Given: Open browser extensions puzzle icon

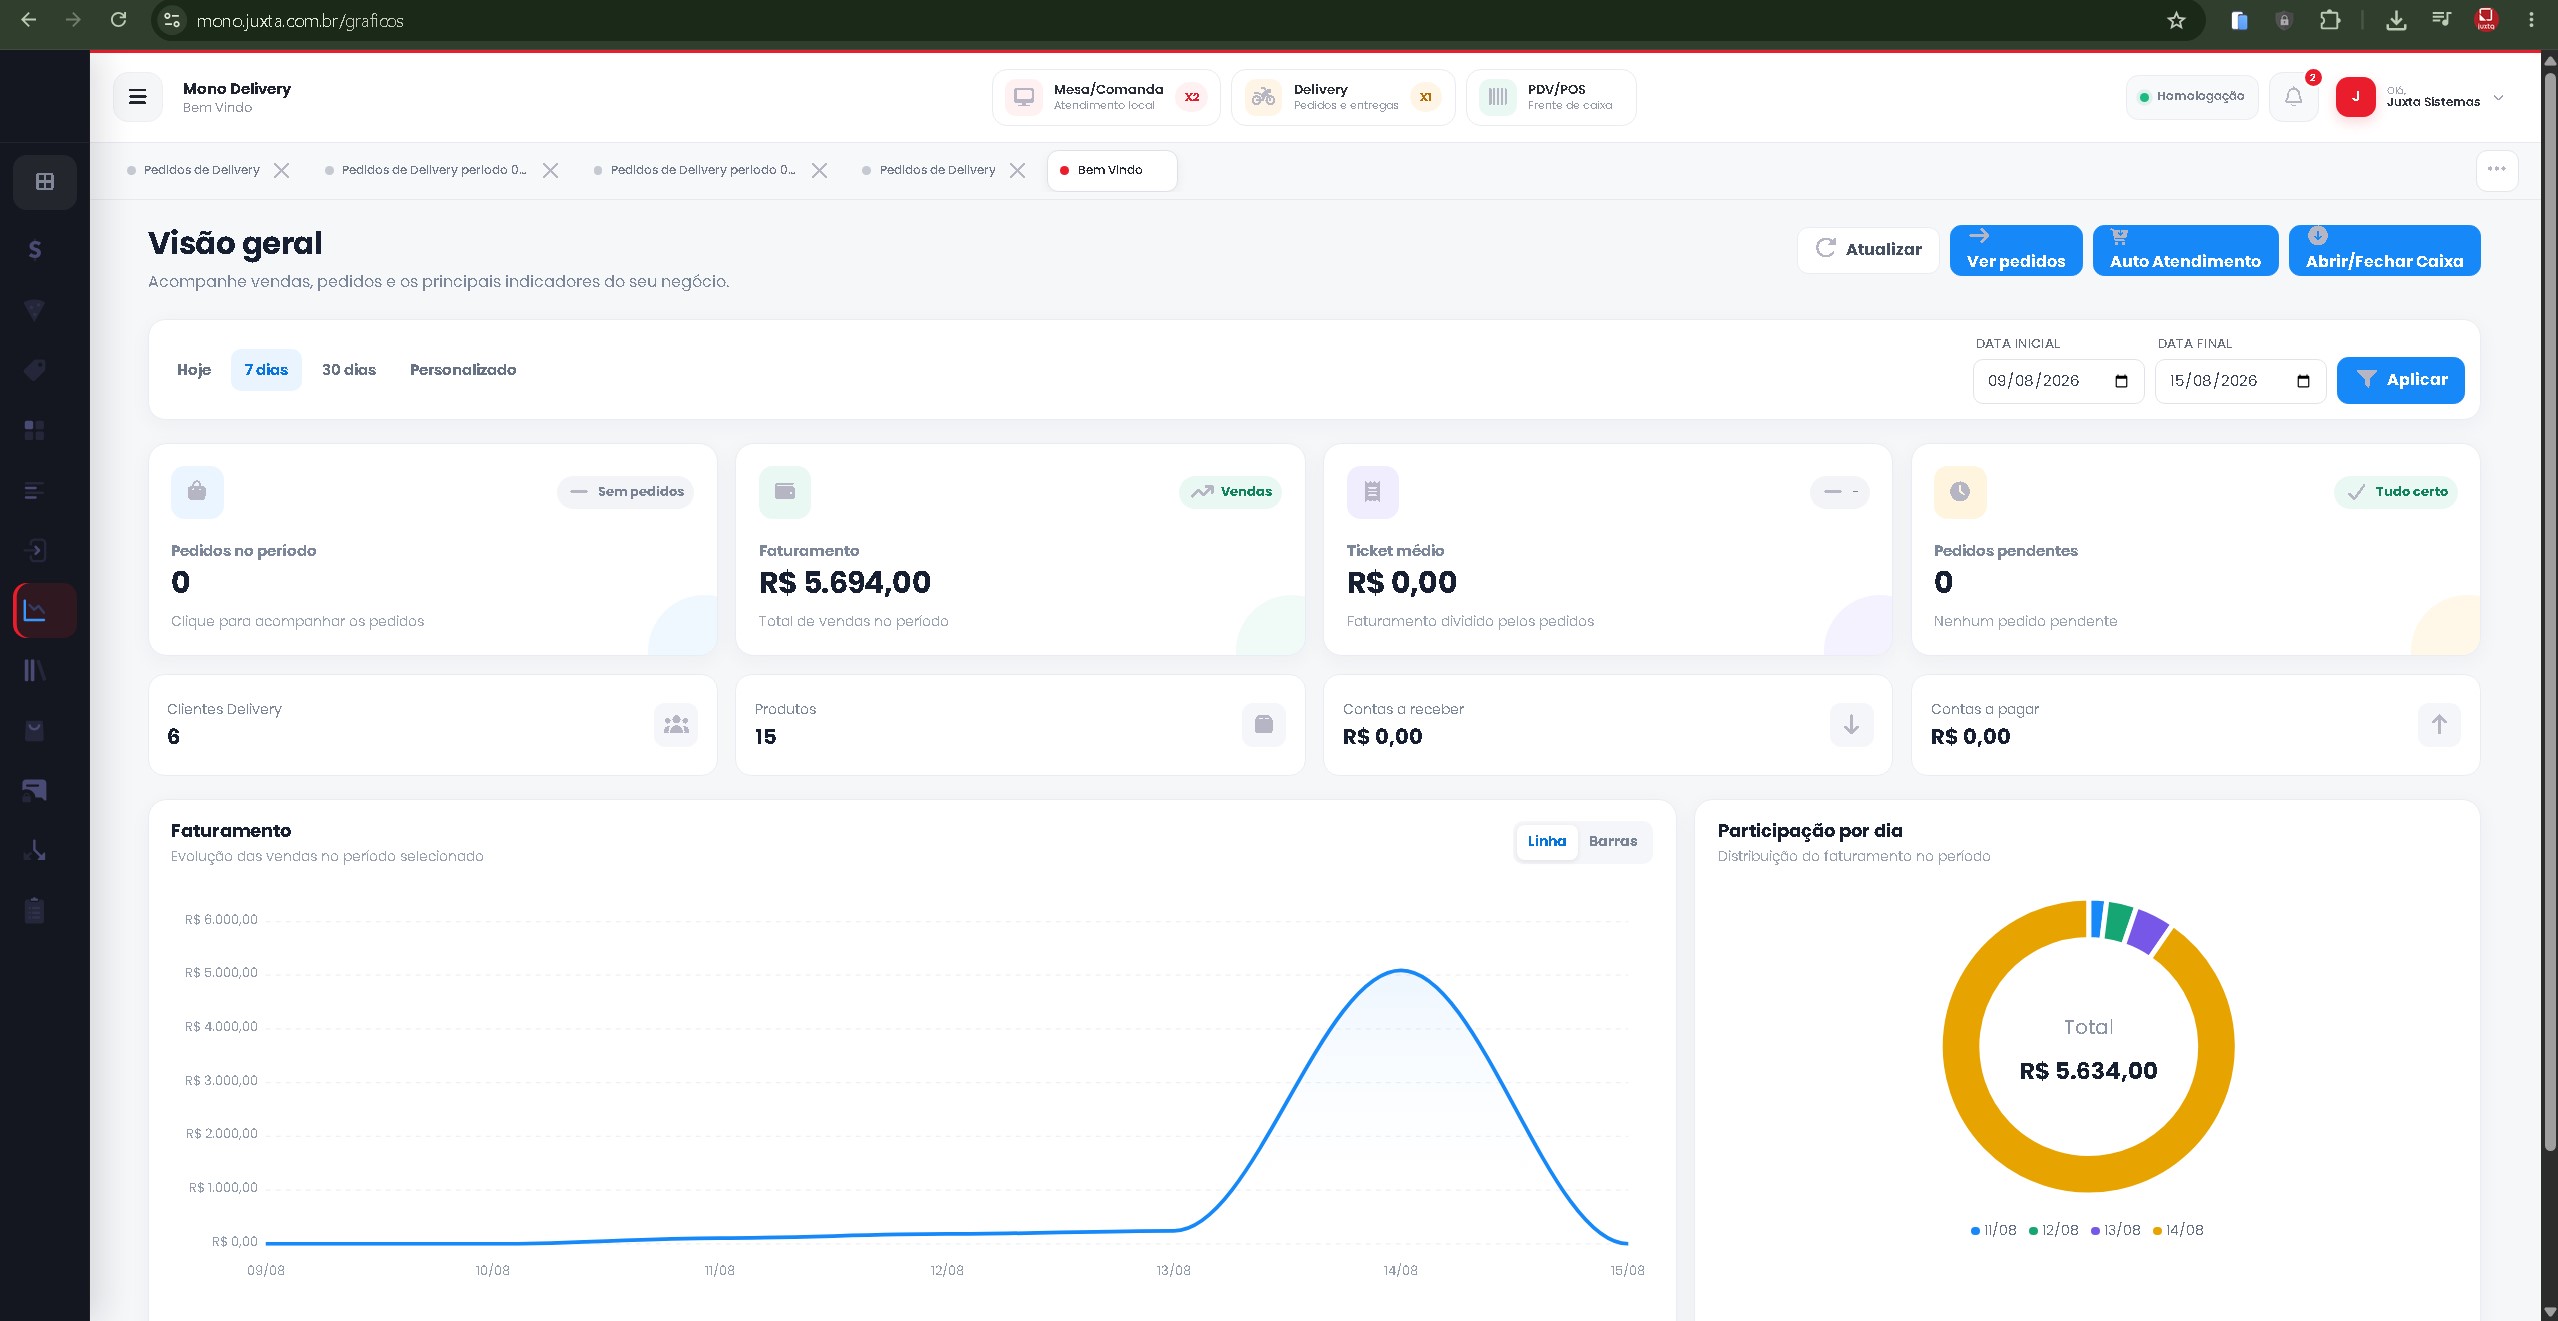Looking at the screenshot, I should (x=2330, y=20).
